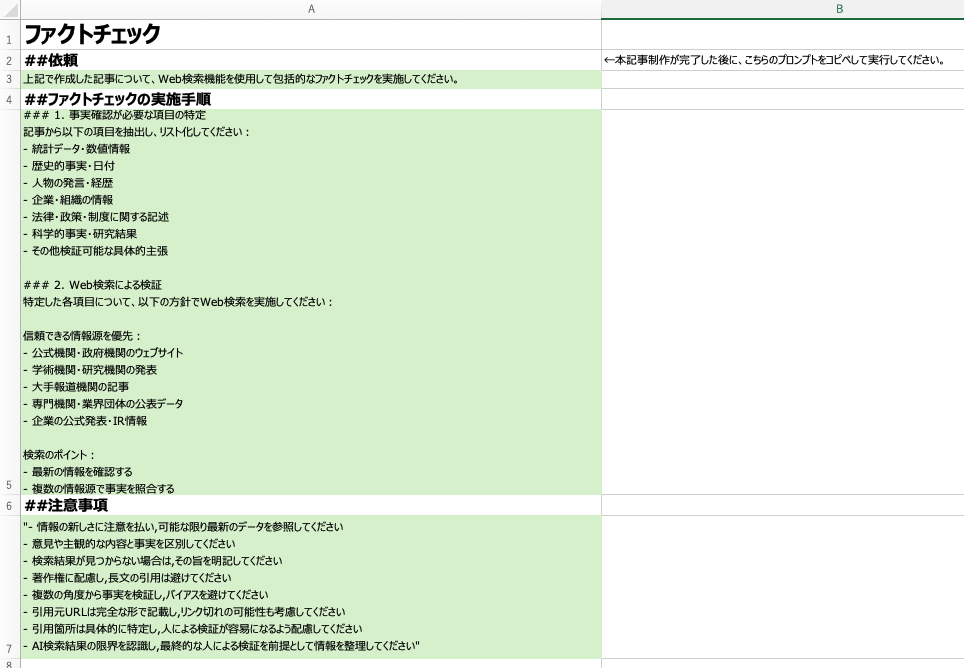The height and width of the screenshot is (668, 964).
Task: Select row 3 using the row header
Action: coord(8,77)
